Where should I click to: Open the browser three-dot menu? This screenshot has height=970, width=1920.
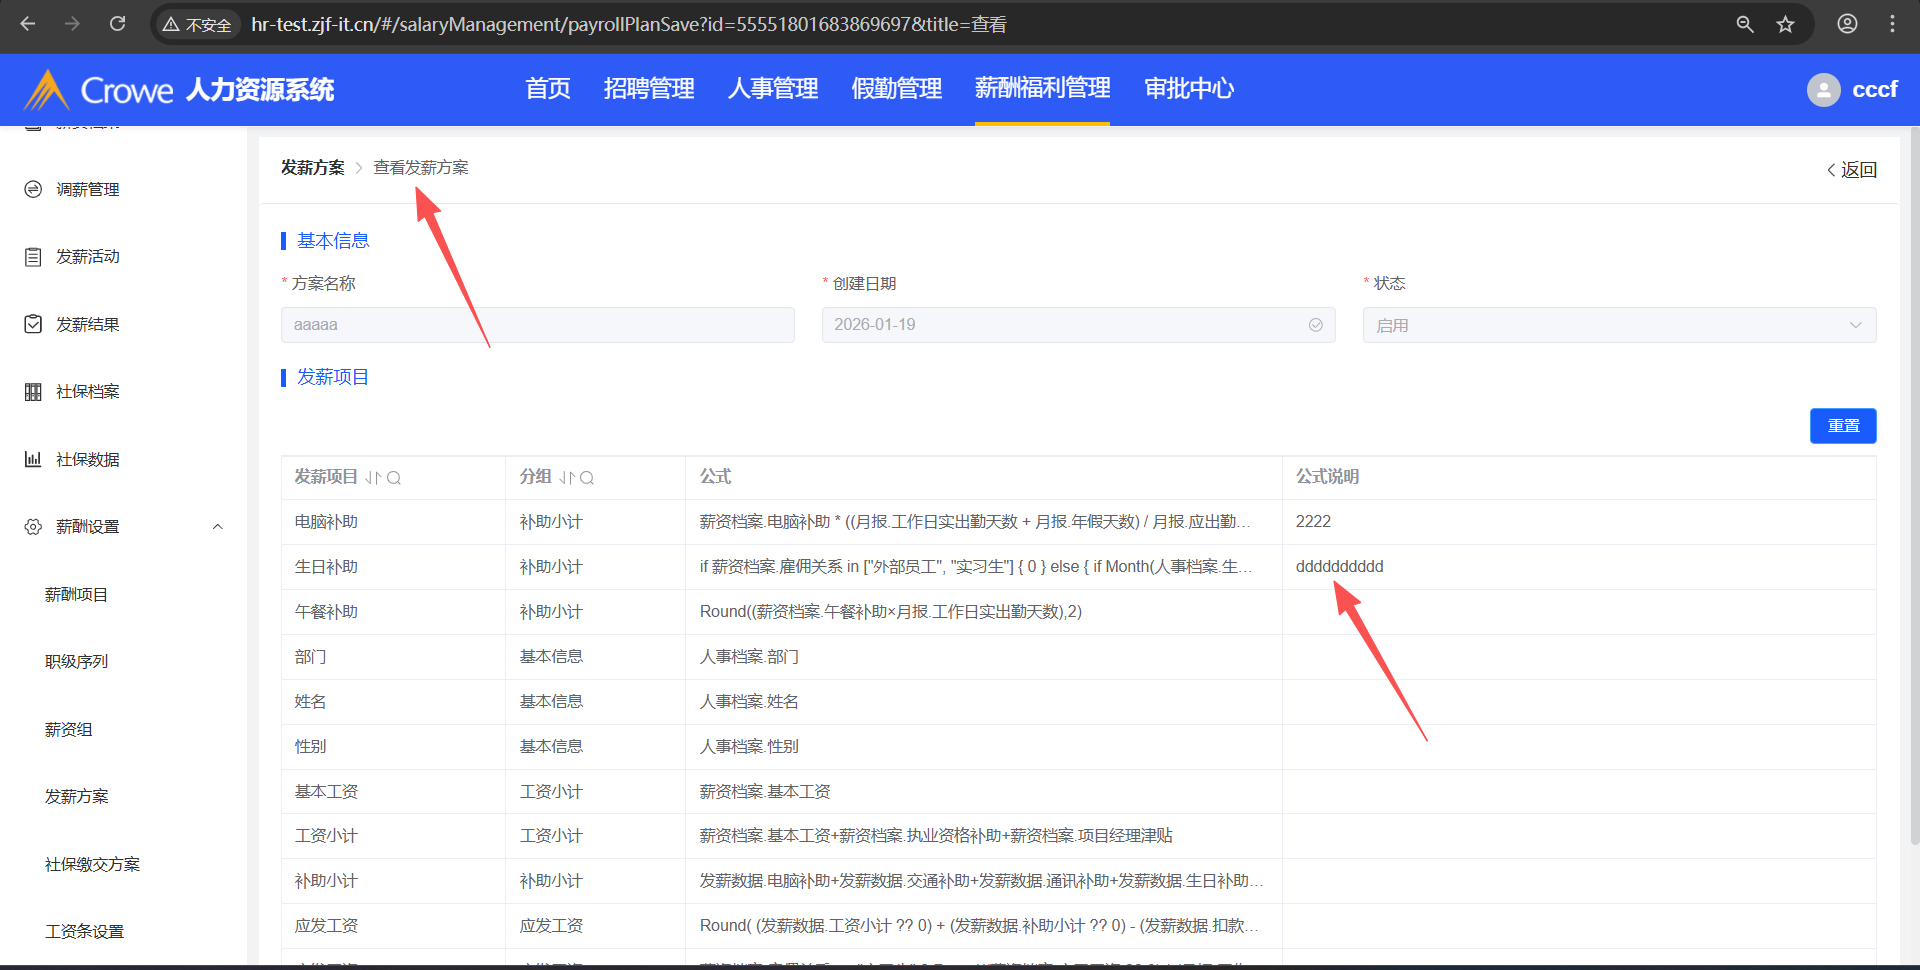coord(1892,24)
